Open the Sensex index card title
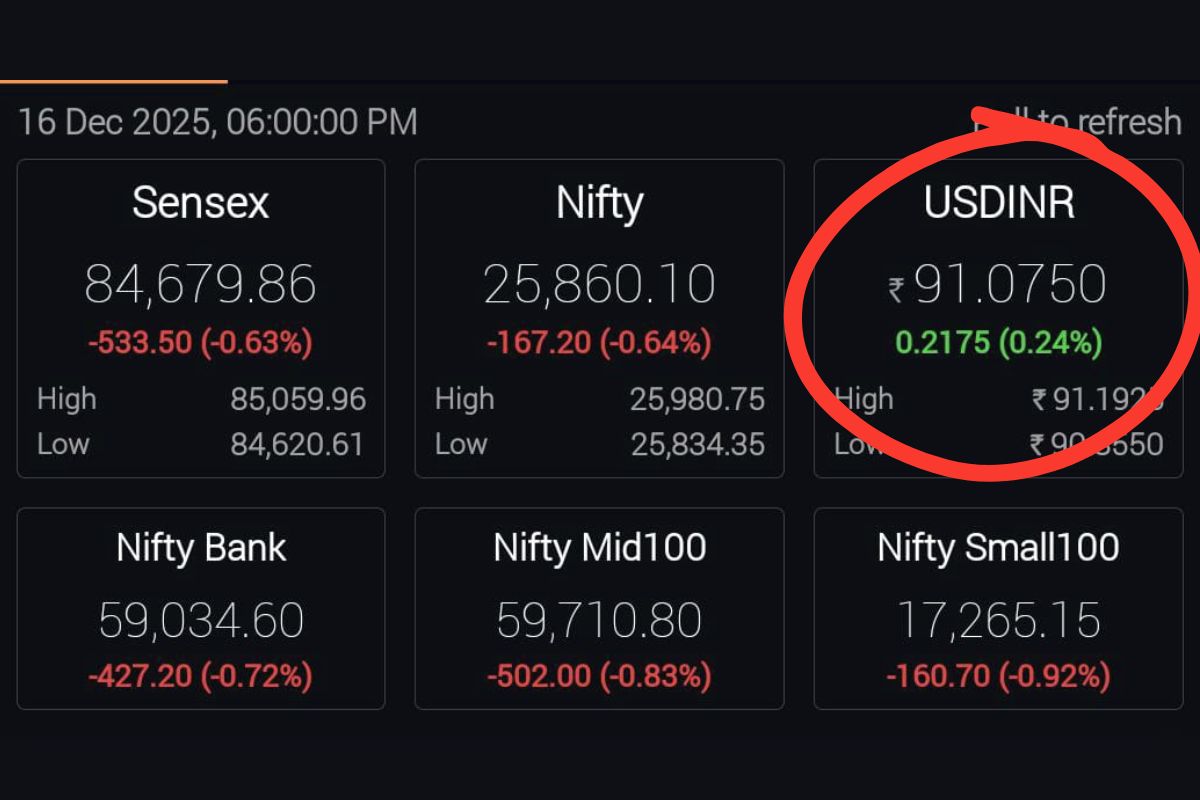The width and height of the screenshot is (1200, 800). click(x=200, y=203)
